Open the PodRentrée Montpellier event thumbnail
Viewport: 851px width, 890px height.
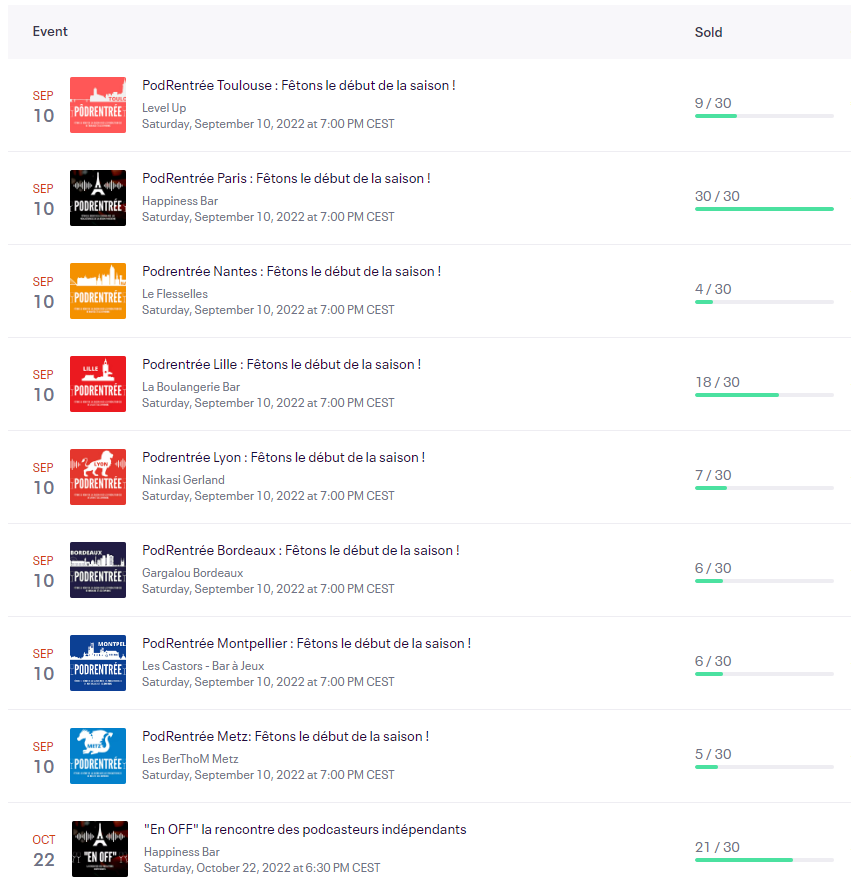98,663
